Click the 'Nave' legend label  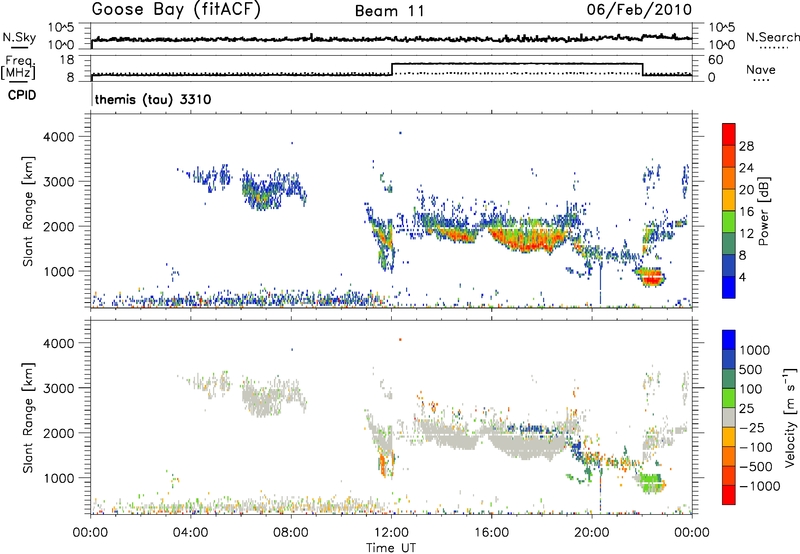click(x=761, y=70)
